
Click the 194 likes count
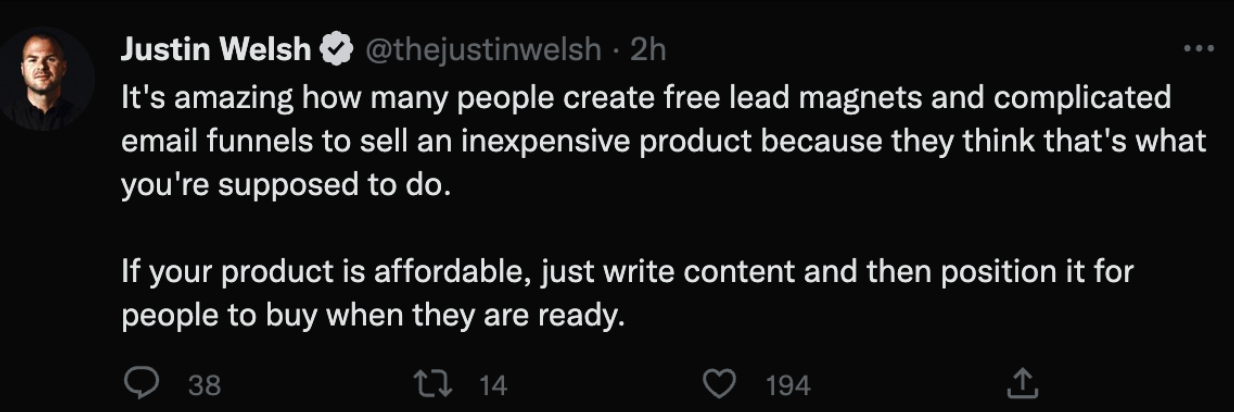pos(788,385)
